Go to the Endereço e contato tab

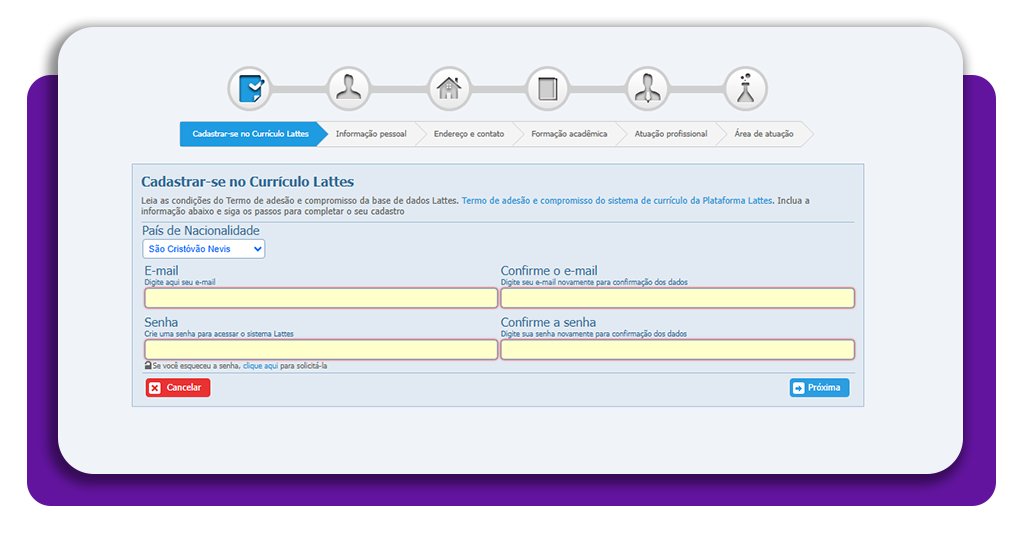click(x=469, y=134)
